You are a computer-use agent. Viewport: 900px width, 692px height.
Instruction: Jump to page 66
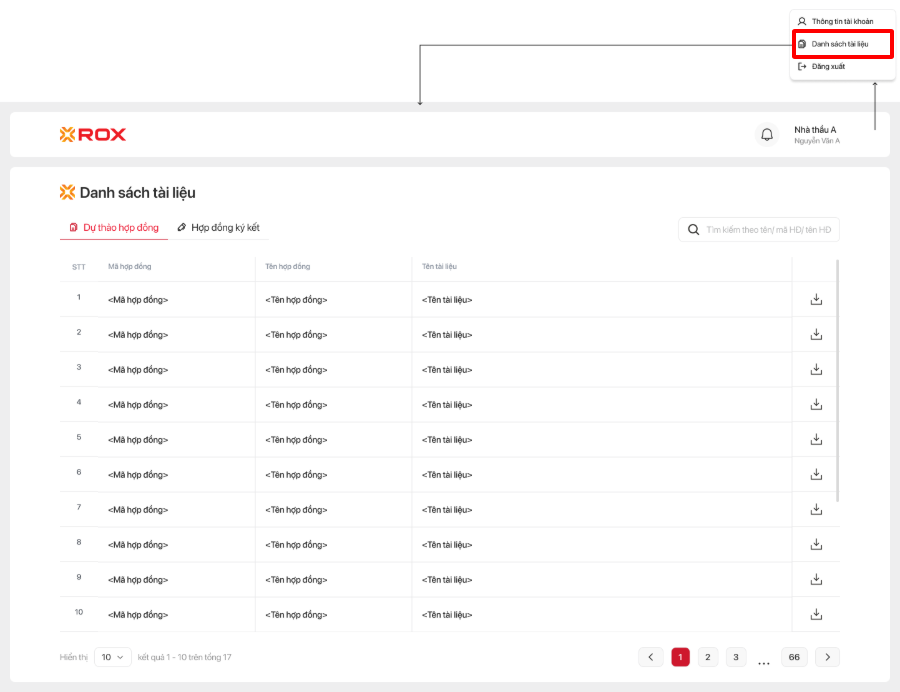click(x=794, y=657)
